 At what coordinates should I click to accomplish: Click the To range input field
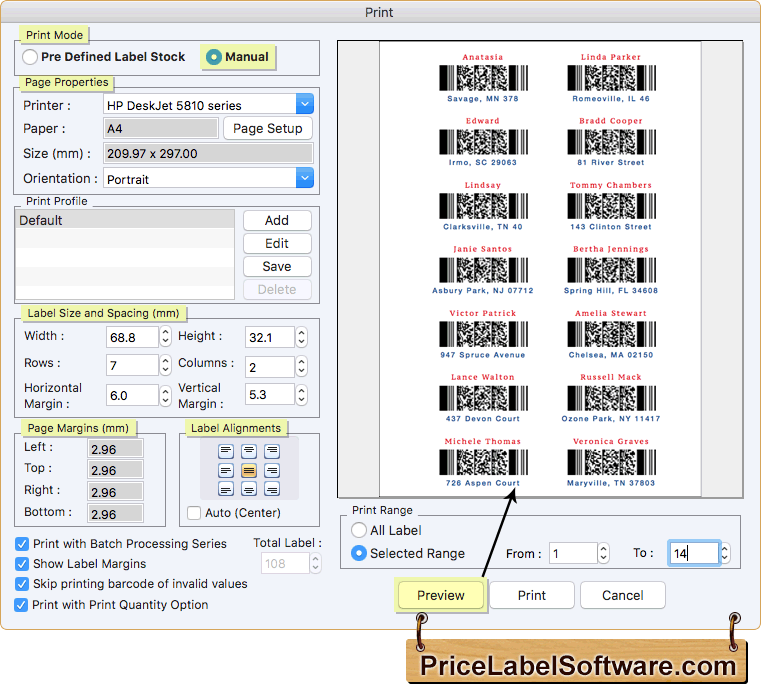(x=694, y=553)
